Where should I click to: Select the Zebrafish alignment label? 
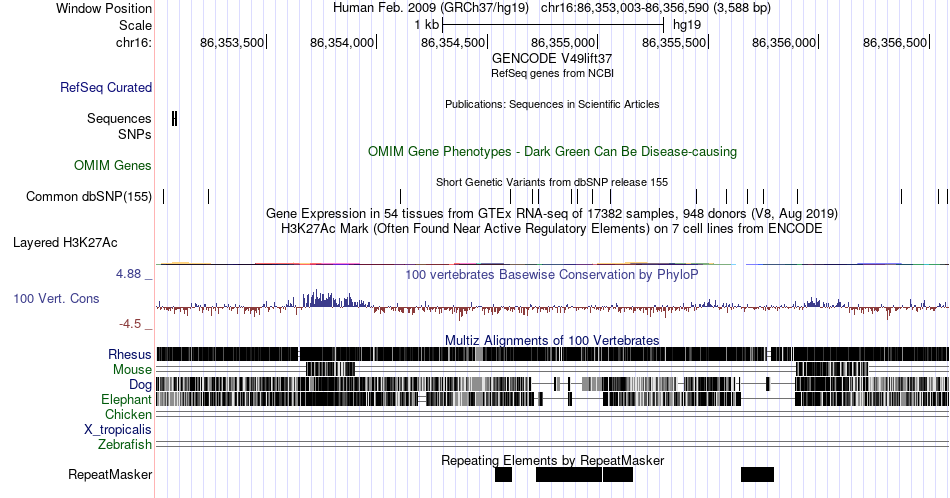click(x=125, y=445)
